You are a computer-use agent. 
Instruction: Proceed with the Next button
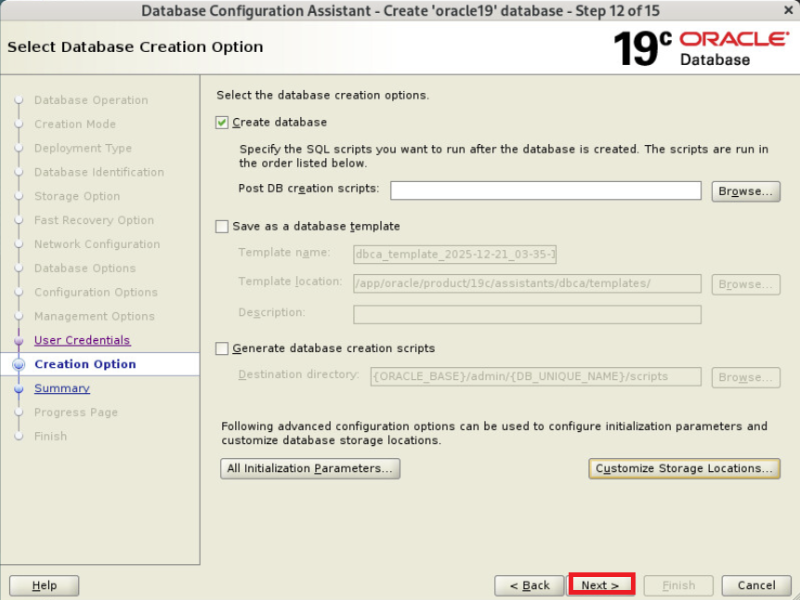coord(601,585)
